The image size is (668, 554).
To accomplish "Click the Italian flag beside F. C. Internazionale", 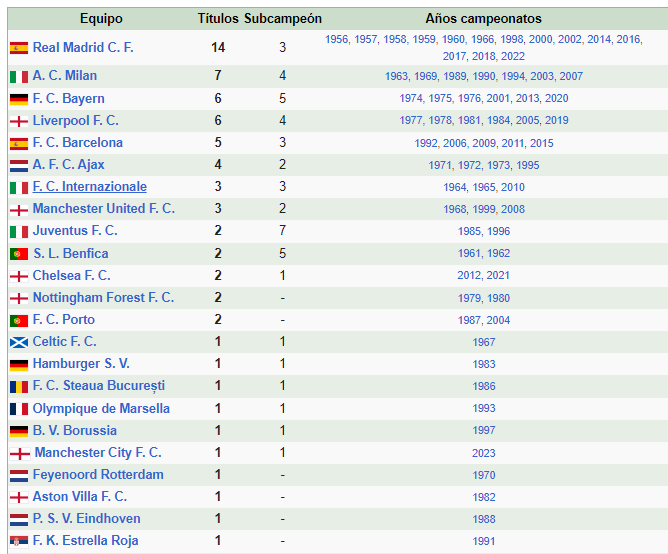I will click(19, 188).
